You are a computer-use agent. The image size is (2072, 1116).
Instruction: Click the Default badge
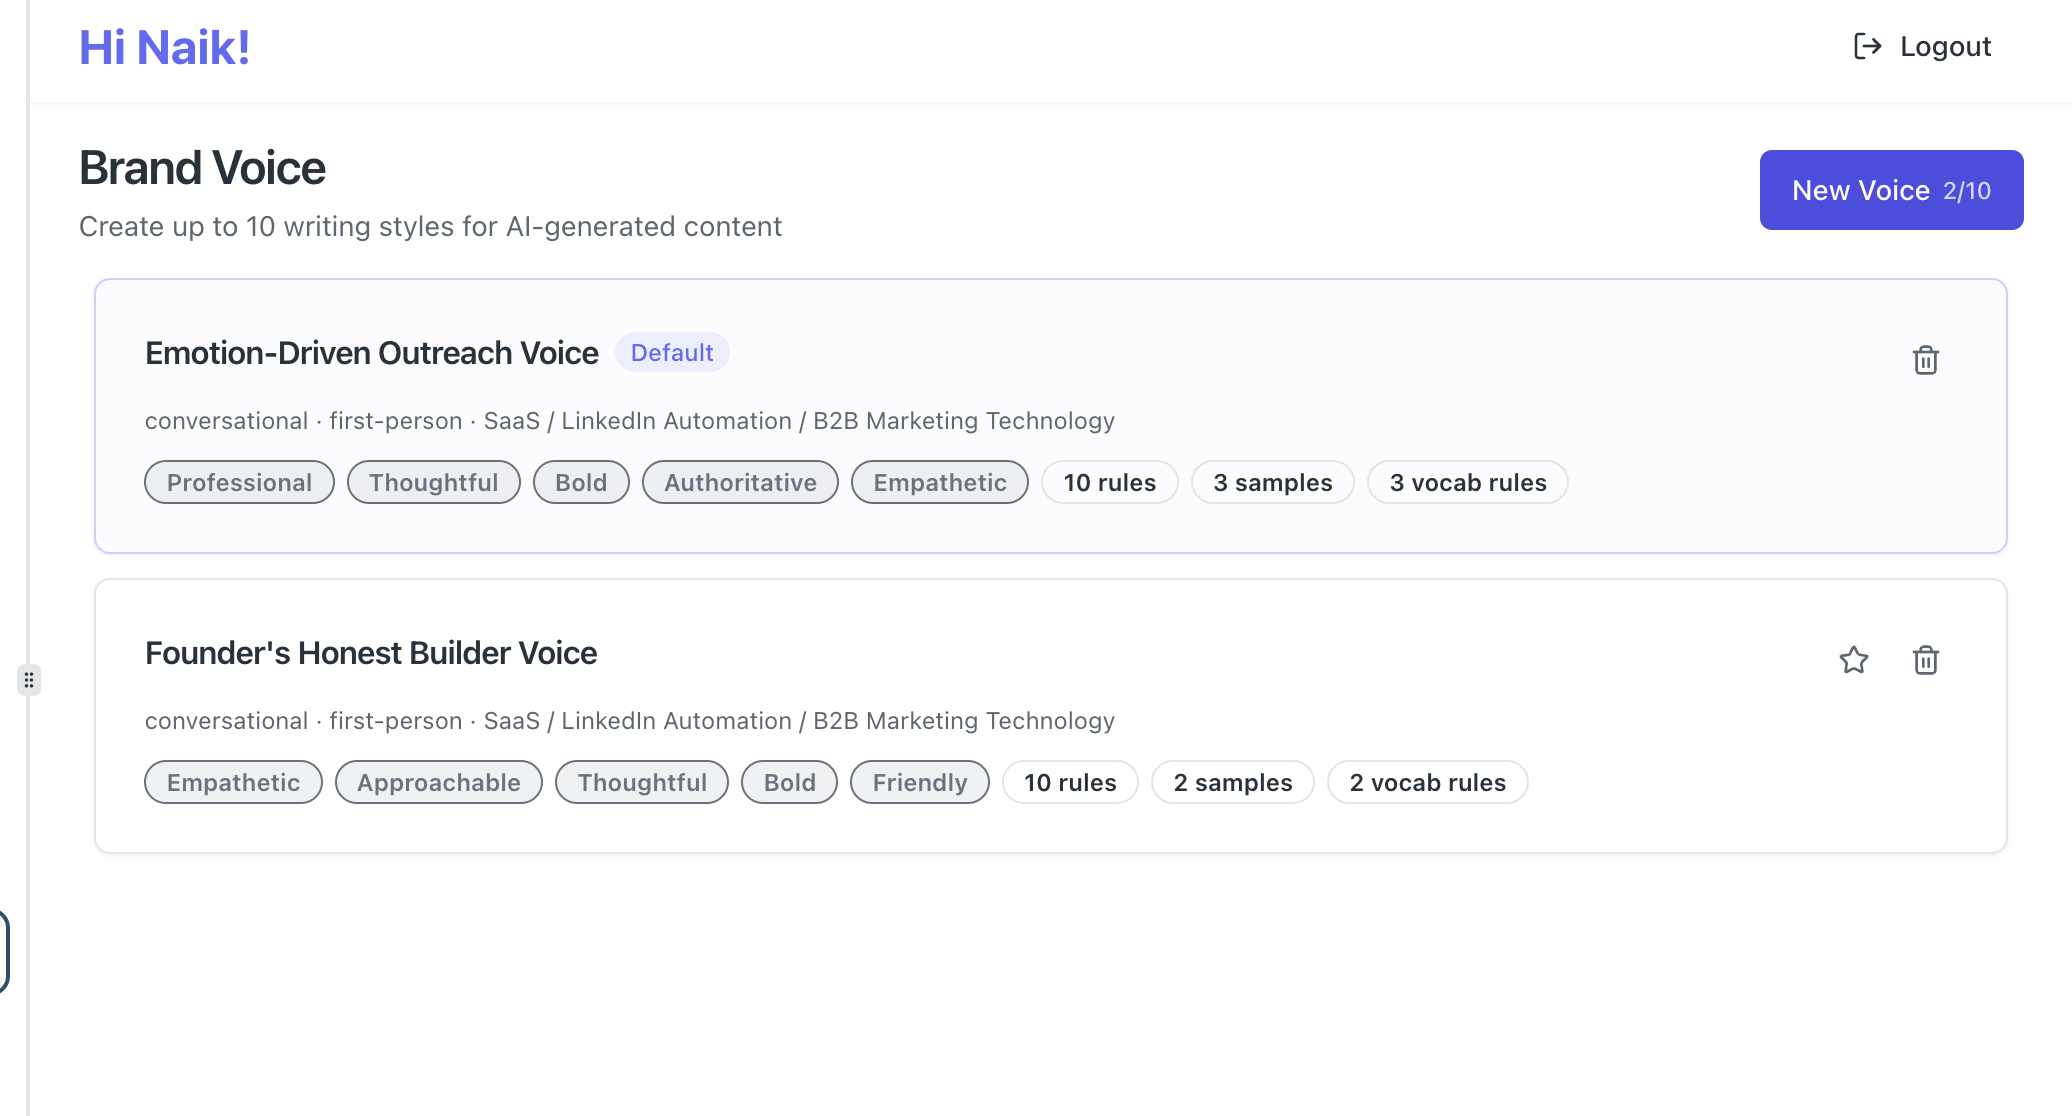pos(671,353)
